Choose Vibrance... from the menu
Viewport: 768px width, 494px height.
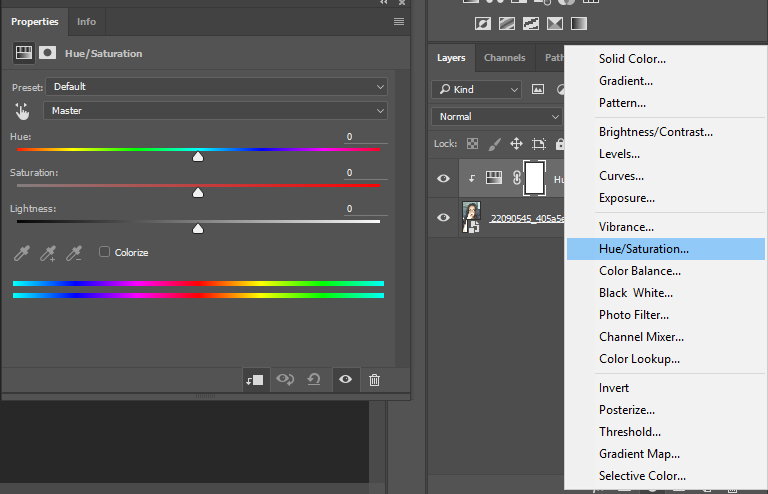pyautogui.click(x=666, y=227)
